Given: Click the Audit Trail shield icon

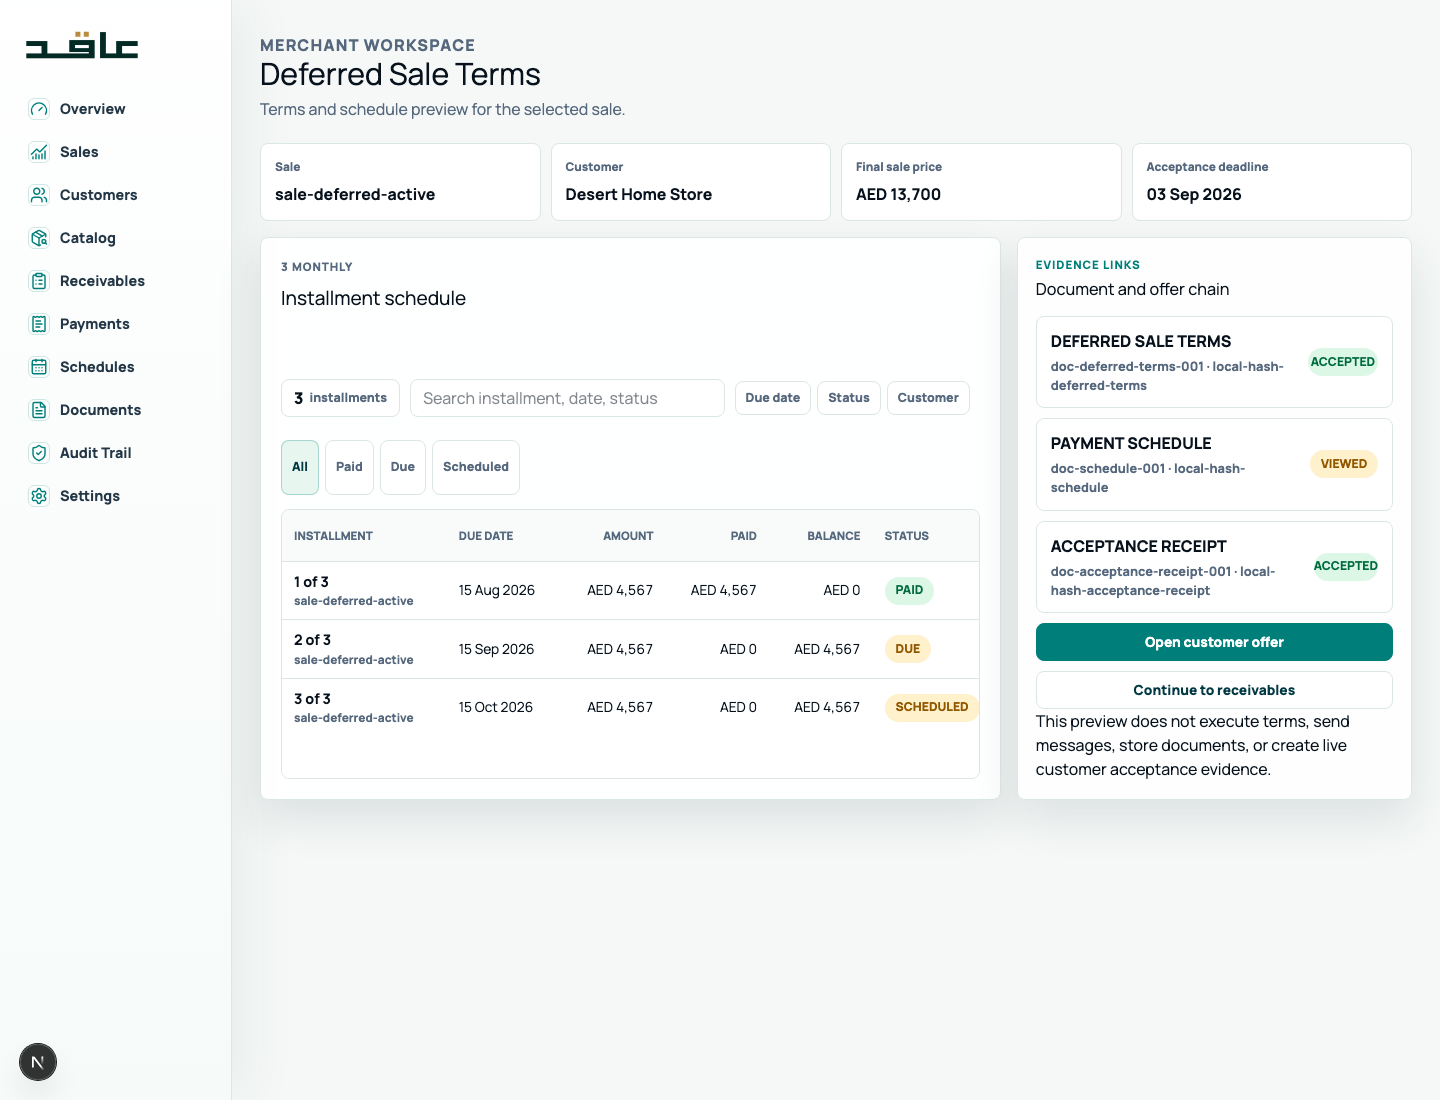Looking at the screenshot, I should [x=39, y=453].
